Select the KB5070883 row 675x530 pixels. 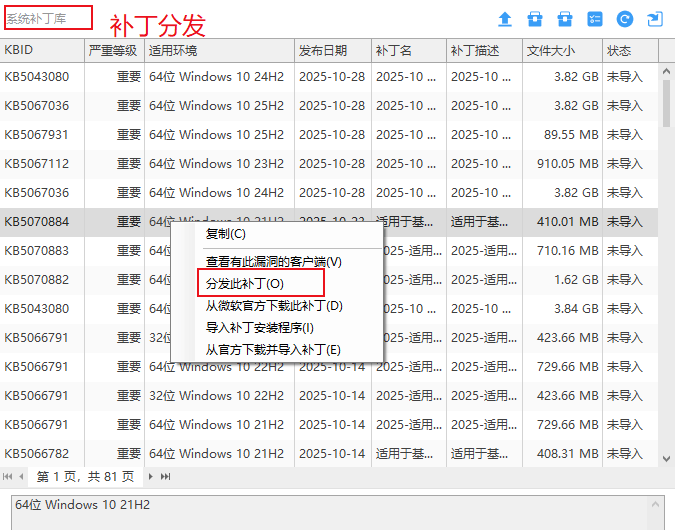coord(329,251)
